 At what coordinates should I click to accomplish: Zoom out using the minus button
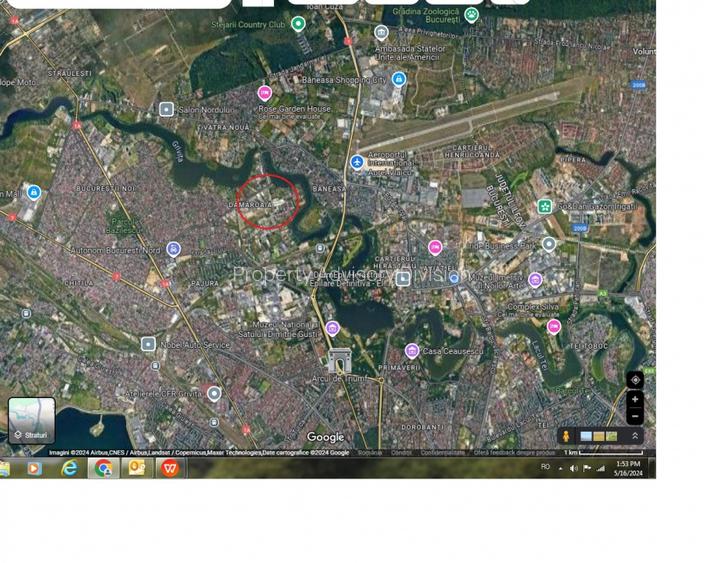(x=635, y=415)
